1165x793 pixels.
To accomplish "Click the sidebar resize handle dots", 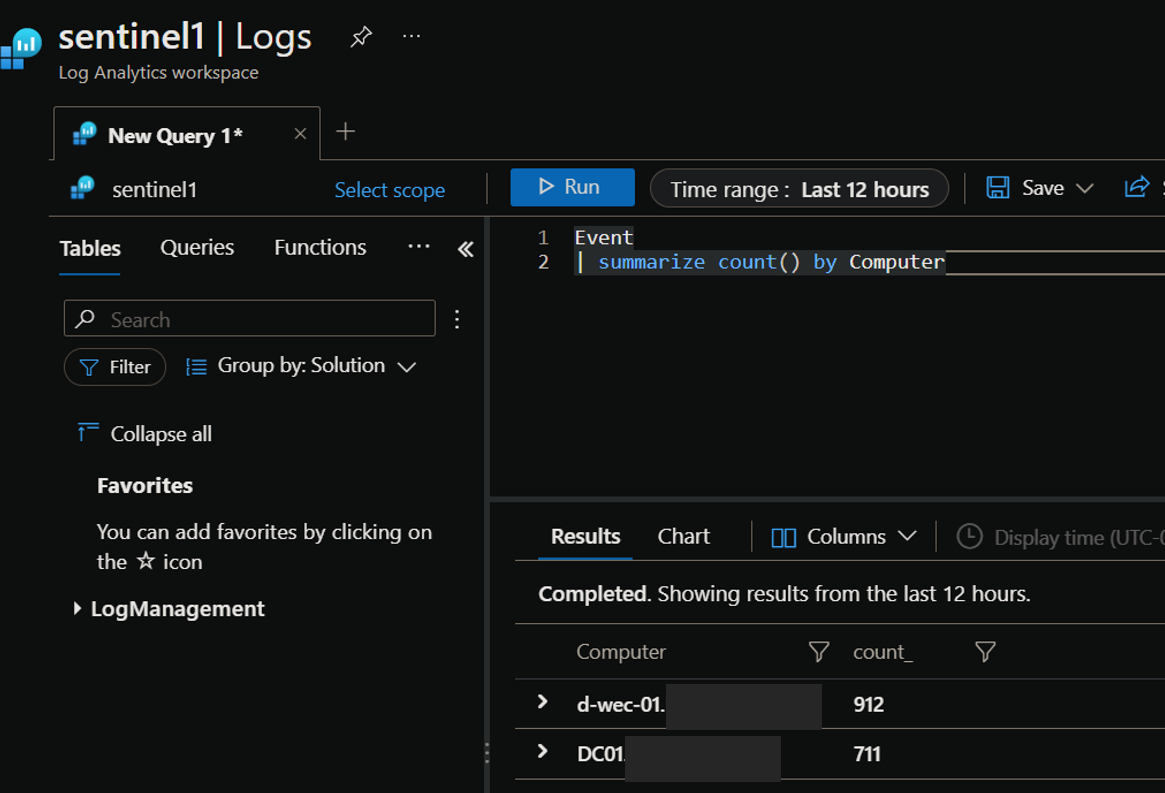I will tap(487, 753).
